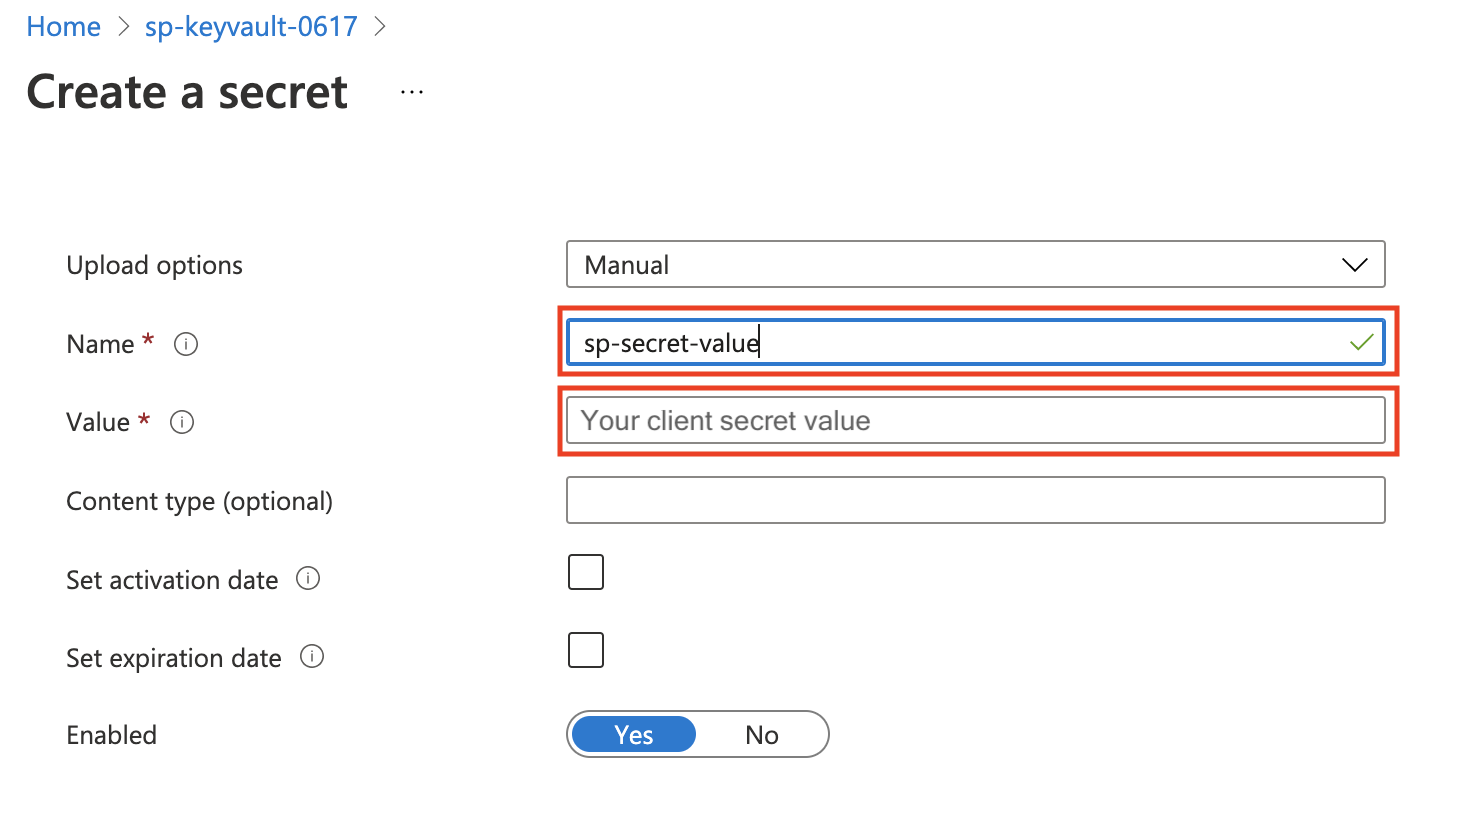Image resolution: width=1464 pixels, height=828 pixels.
Task: Click the Content type optional input field
Action: click(x=975, y=500)
